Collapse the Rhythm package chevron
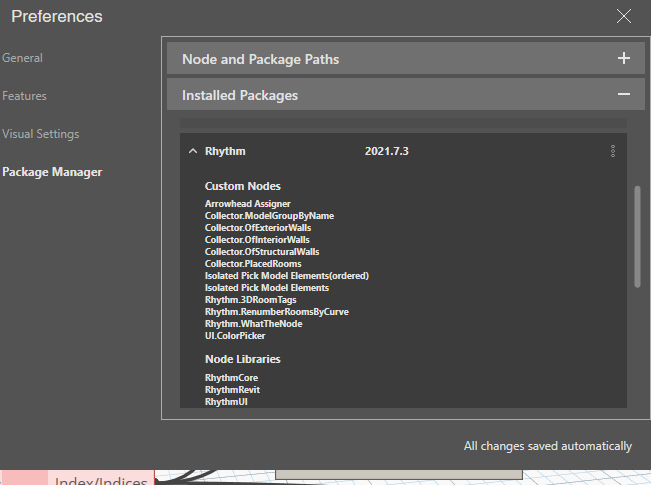 193,151
